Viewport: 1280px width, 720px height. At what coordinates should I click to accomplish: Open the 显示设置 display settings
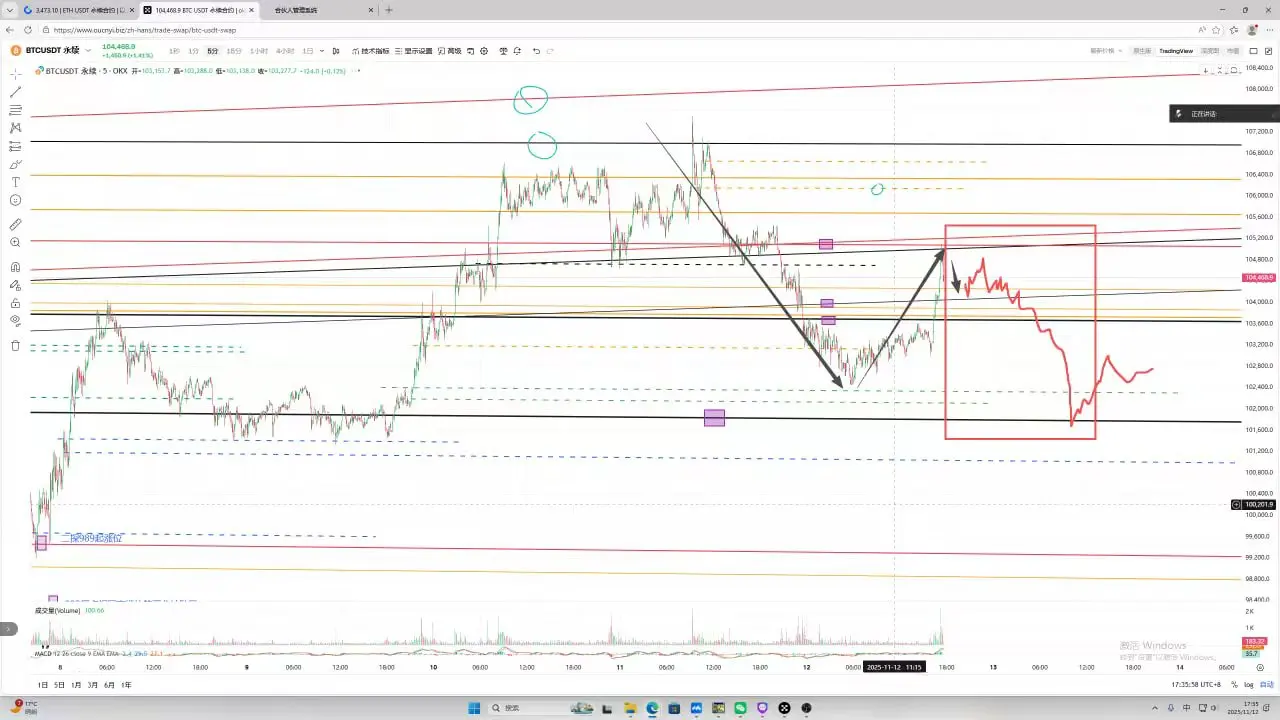click(414, 51)
